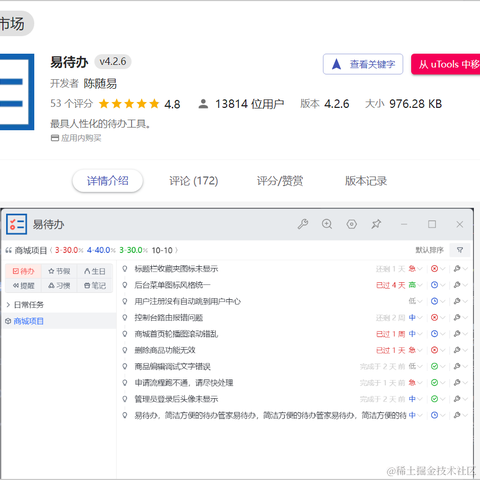The height and width of the screenshot is (480, 480).
Task: Open the 评分/赞赏 tab
Action: click(280, 181)
